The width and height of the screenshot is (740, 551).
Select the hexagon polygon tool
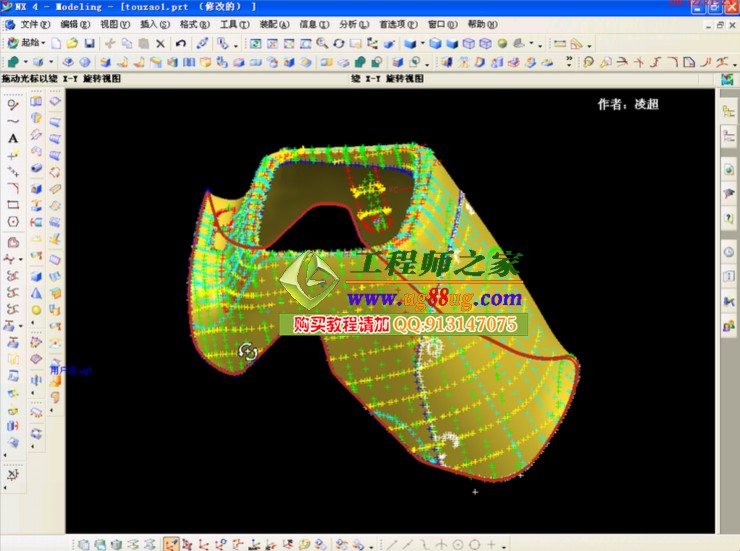pyautogui.click(x=13, y=221)
